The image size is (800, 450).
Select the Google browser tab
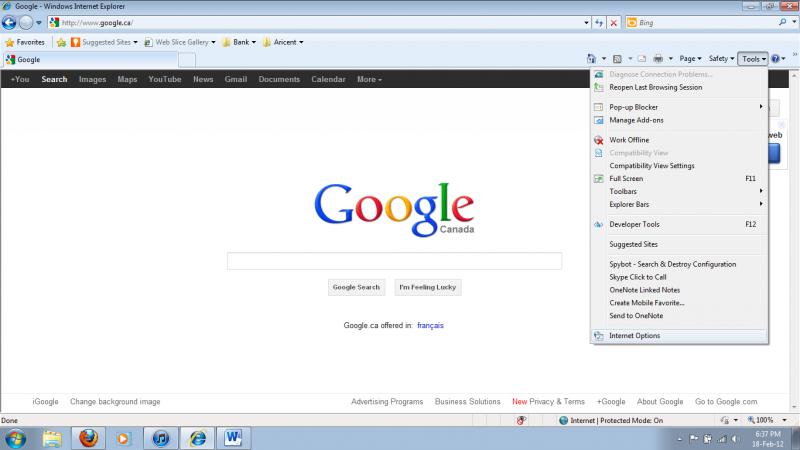(90, 60)
